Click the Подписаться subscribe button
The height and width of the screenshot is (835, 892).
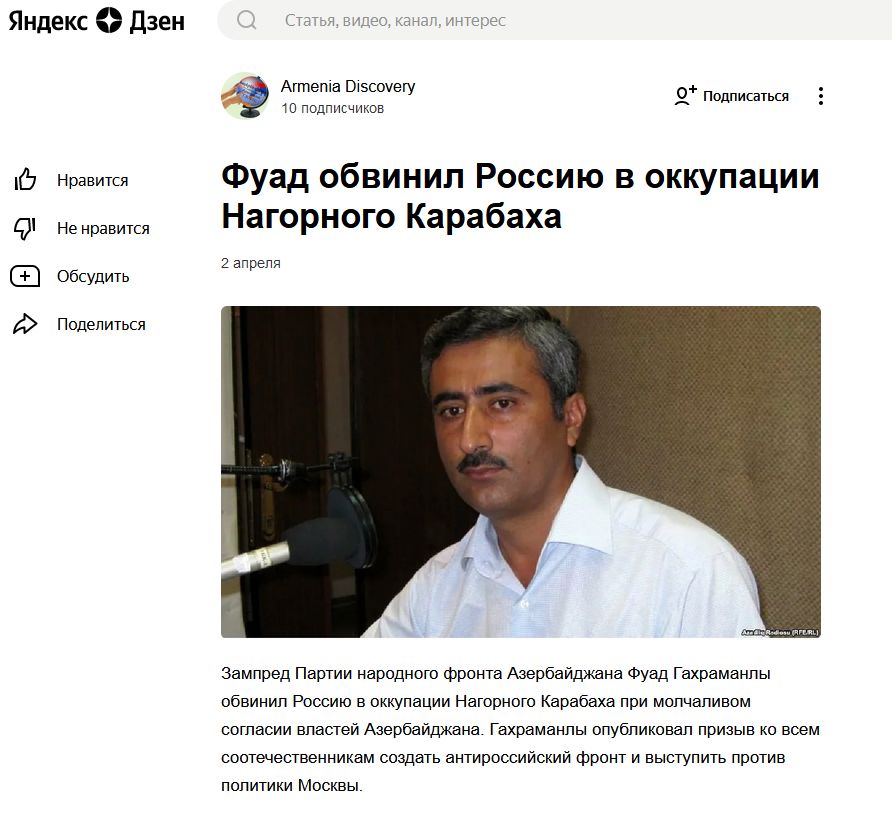pos(732,96)
